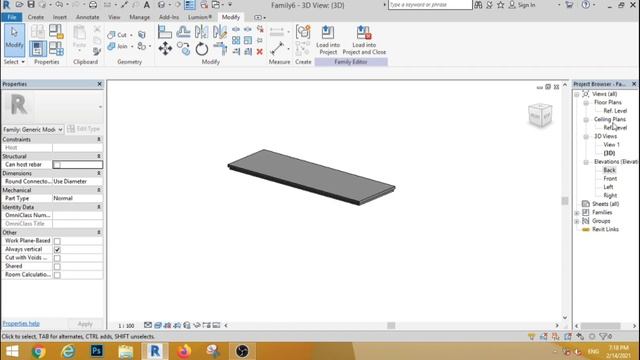Collapse the Elevations tree node
The height and width of the screenshot is (360, 640).
click(586, 162)
